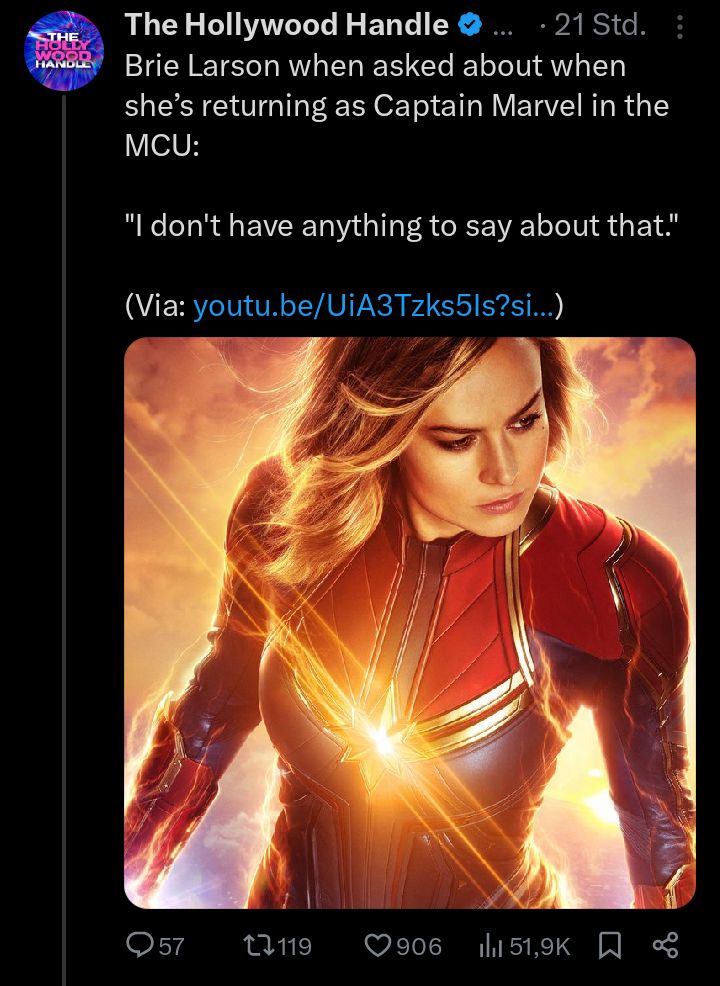Viewport: 720px width, 986px height.
Task: Click the tweet text about Brie Larson
Action: (x=397, y=106)
